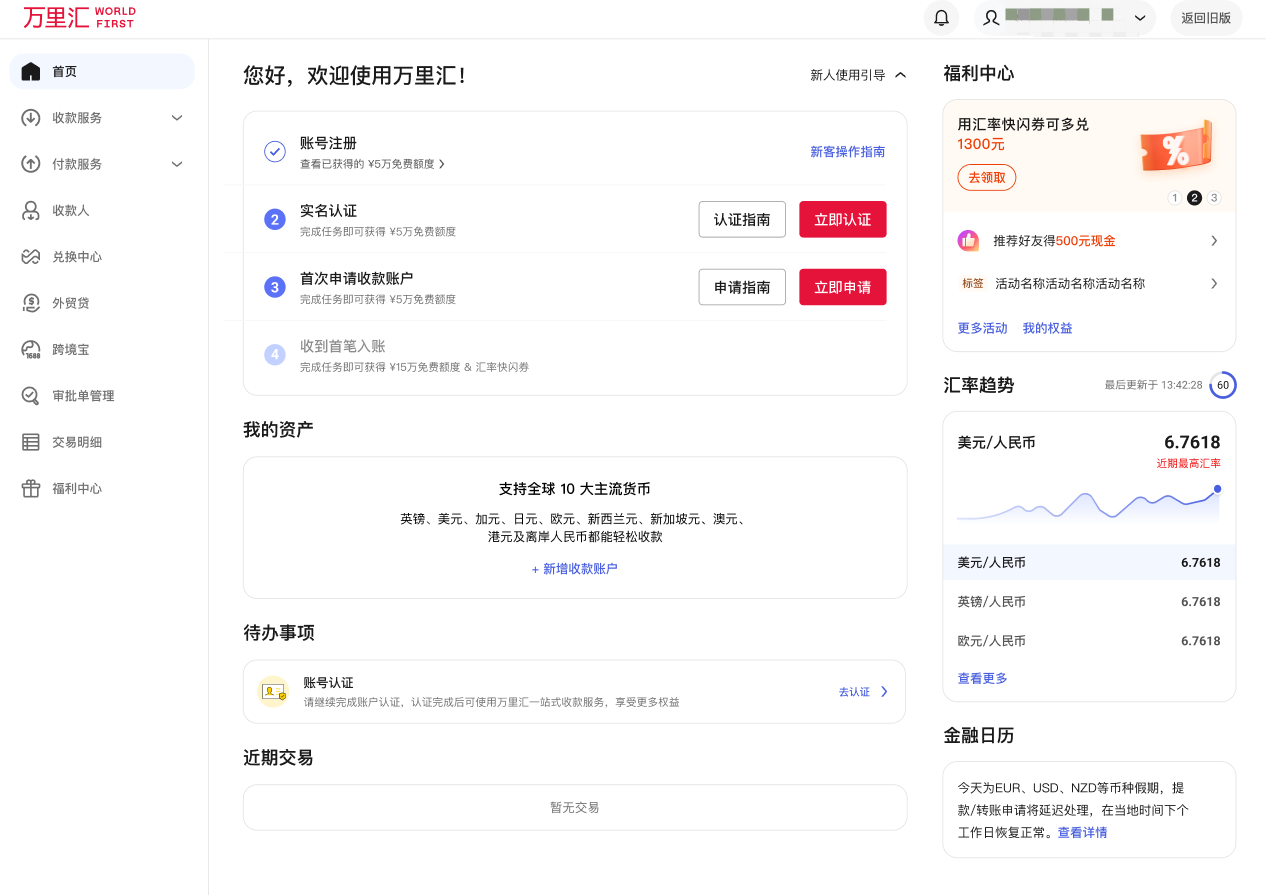Click 去认证 link in 待办事项
Viewport: 1266px width, 895px height.
[x=854, y=692]
